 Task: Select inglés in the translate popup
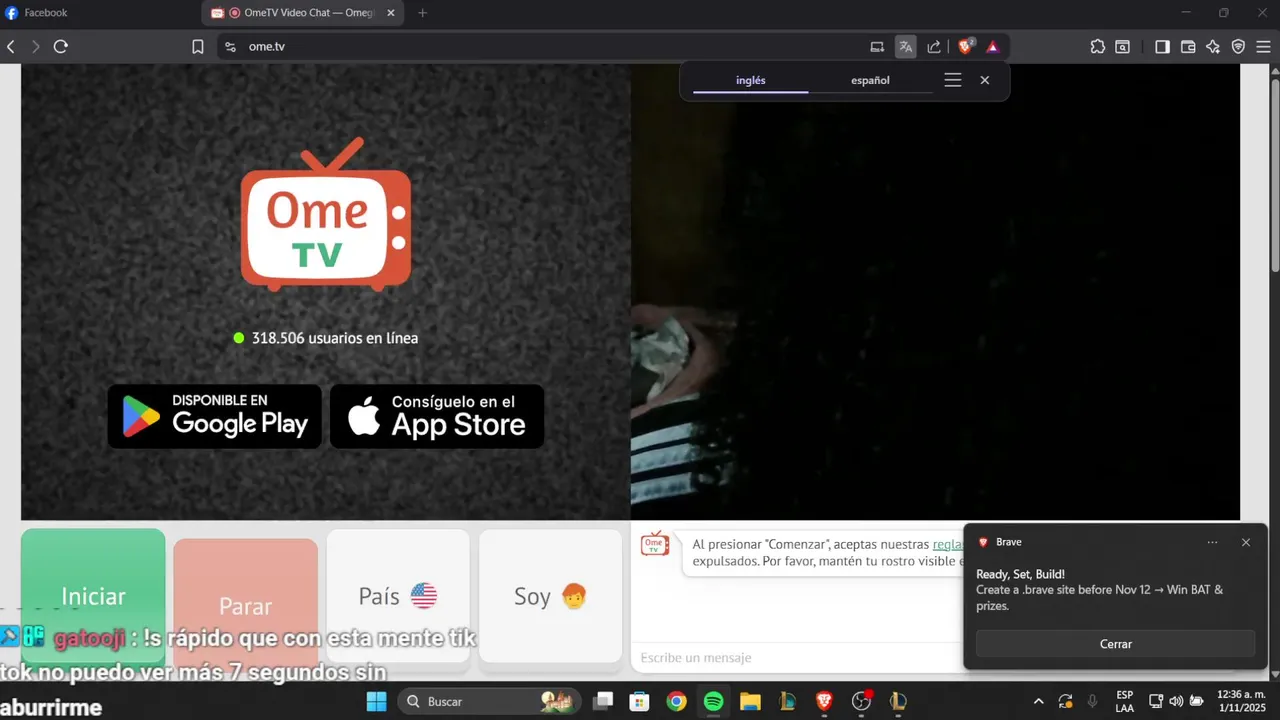(750, 80)
